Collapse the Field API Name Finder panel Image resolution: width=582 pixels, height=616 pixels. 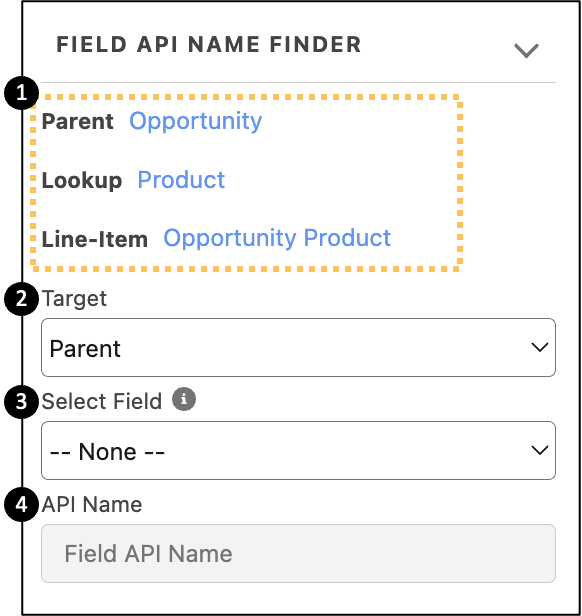click(526, 51)
